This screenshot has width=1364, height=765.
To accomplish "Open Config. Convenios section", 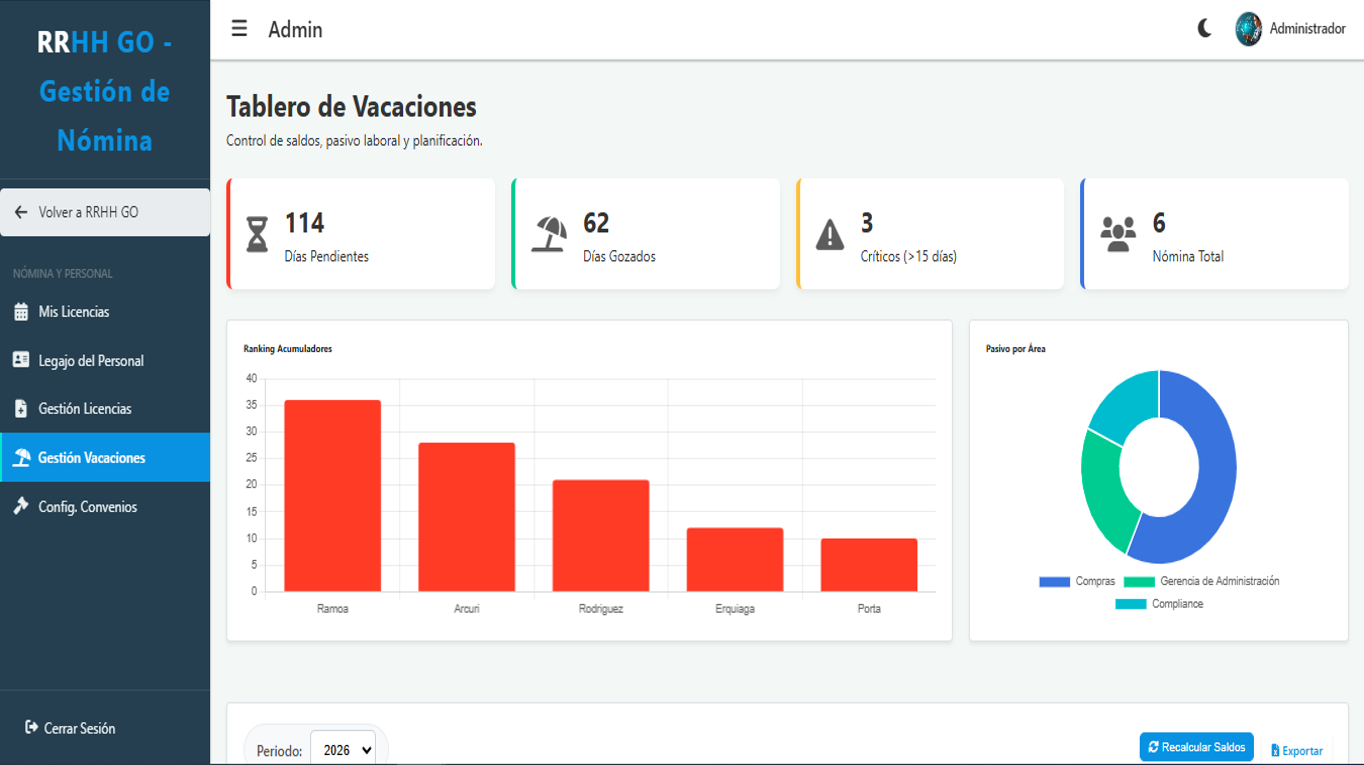I will click(88, 507).
